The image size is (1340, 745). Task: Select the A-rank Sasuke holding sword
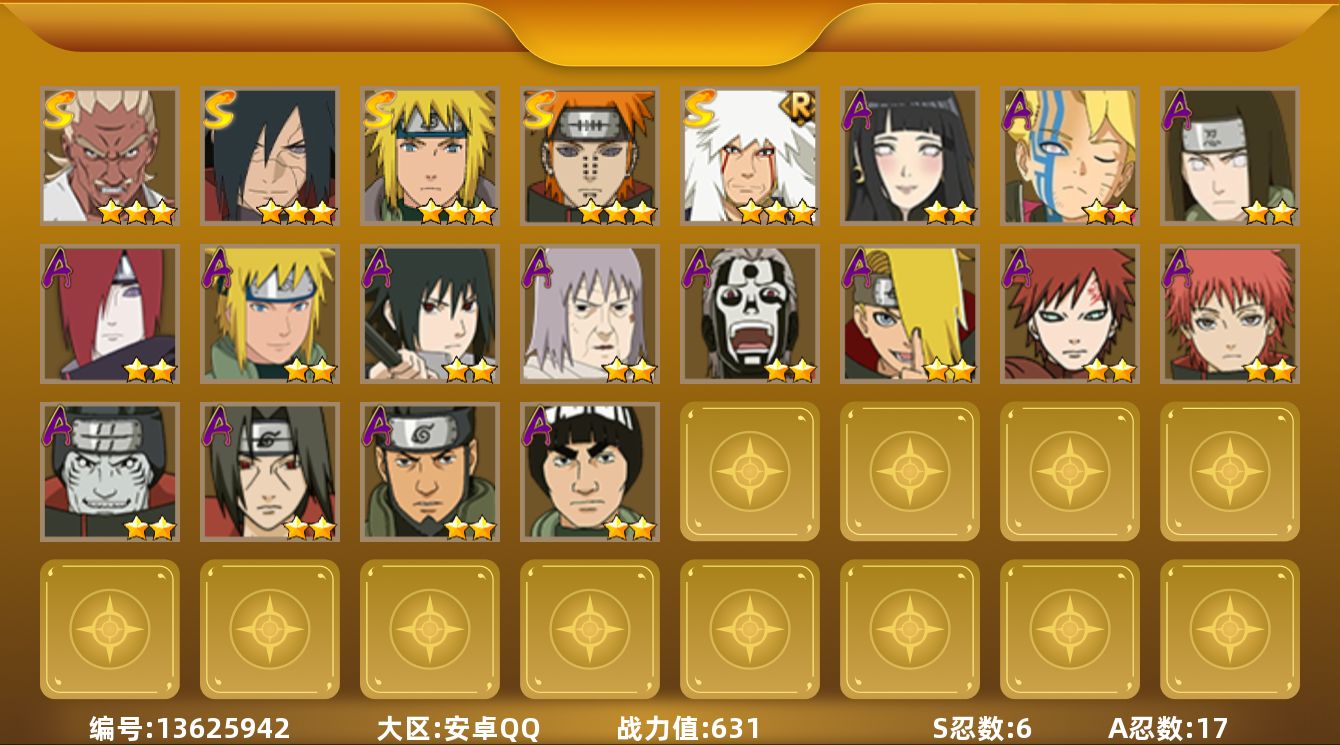click(x=430, y=314)
